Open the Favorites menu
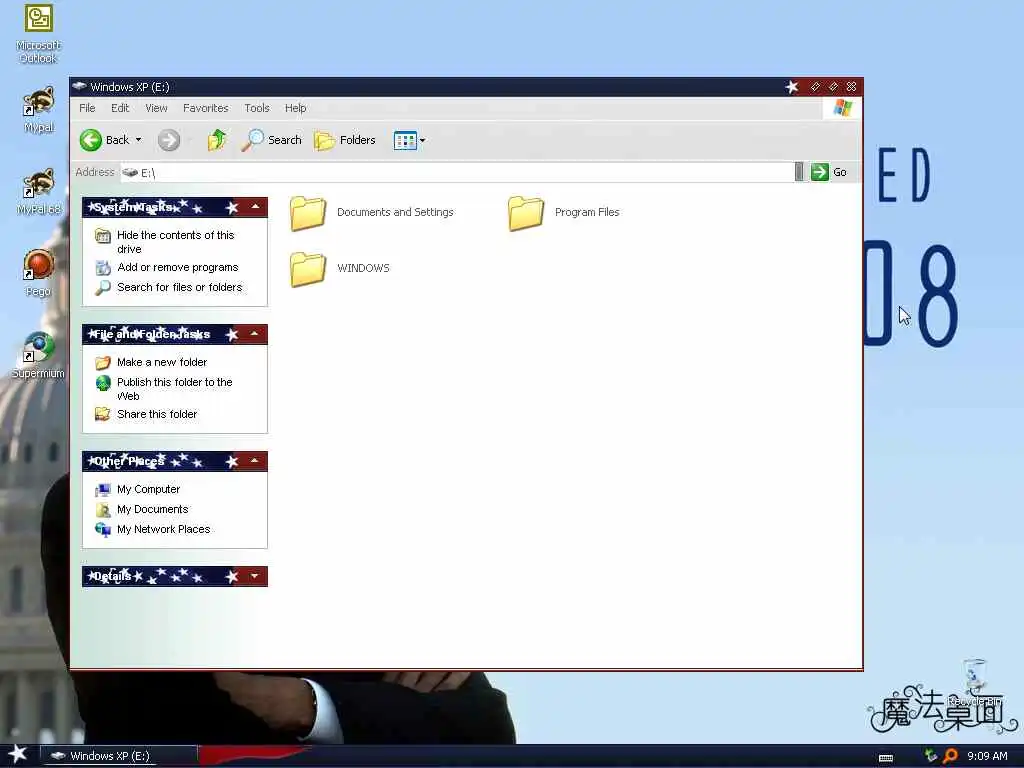Viewport: 1024px width, 768px height. pos(206,108)
